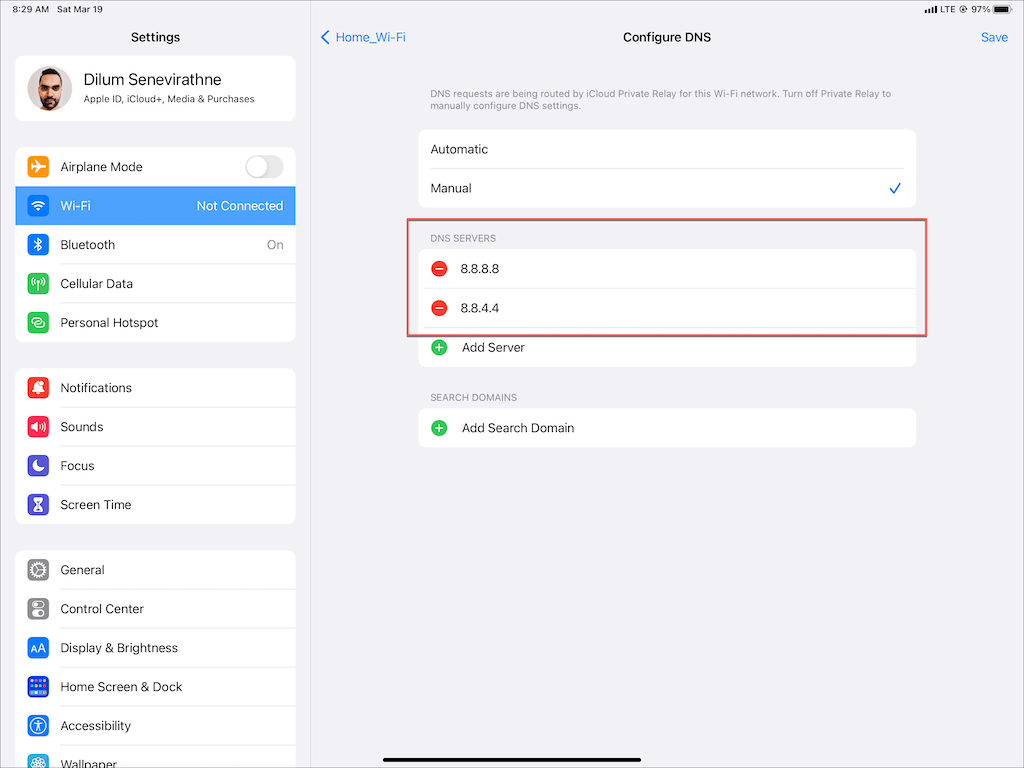Toggle the Airplane Mode switch
The height and width of the screenshot is (768, 1024).
[x=264, y=167]
